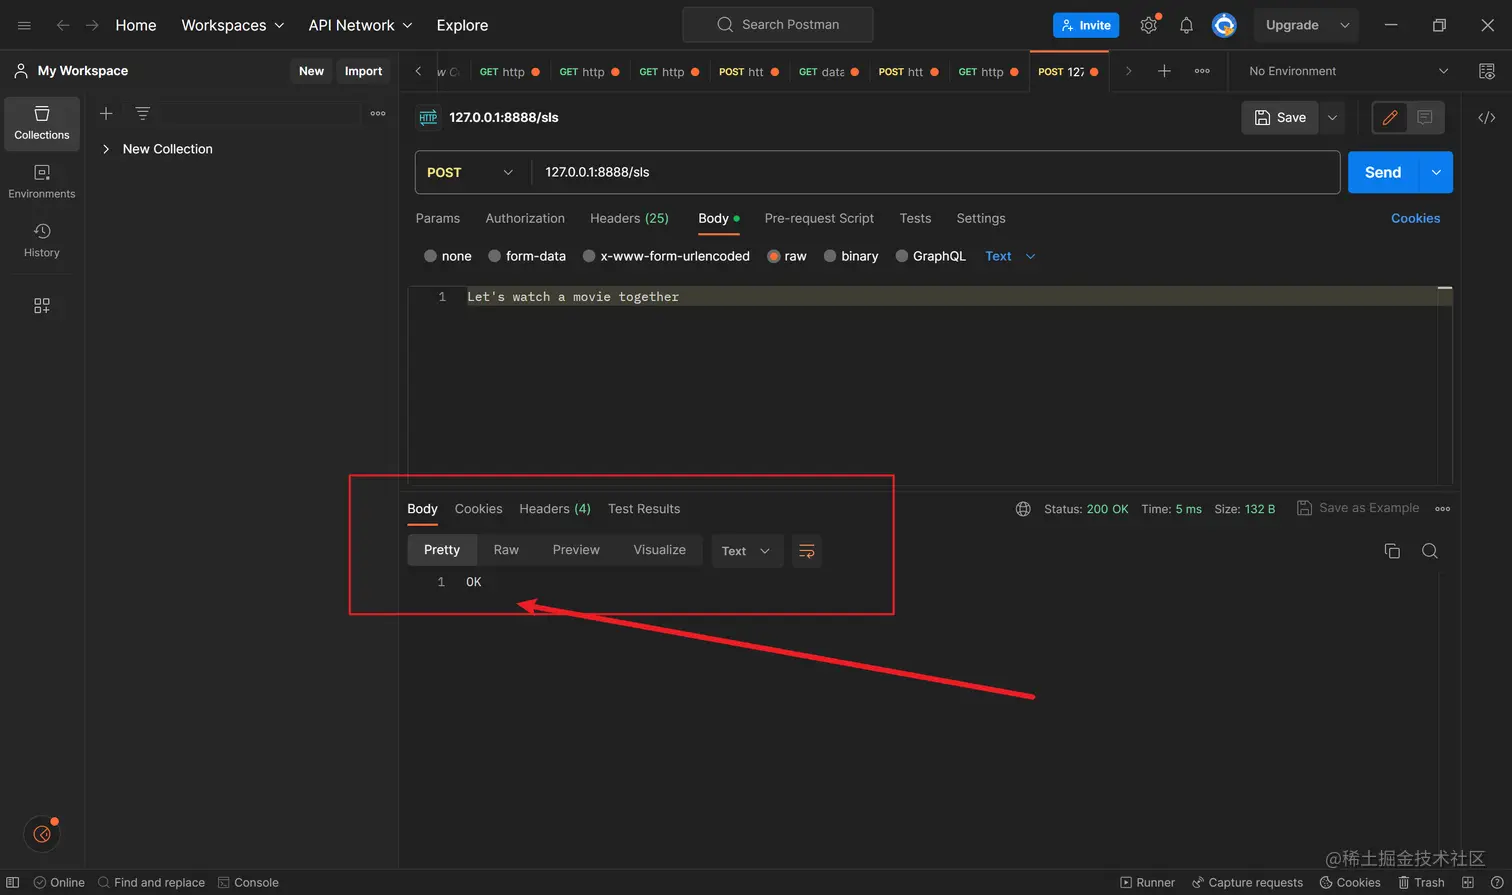This screenshot has height=895, width=1512.
Task: Click the Save button
Action: click(1280, 117)
